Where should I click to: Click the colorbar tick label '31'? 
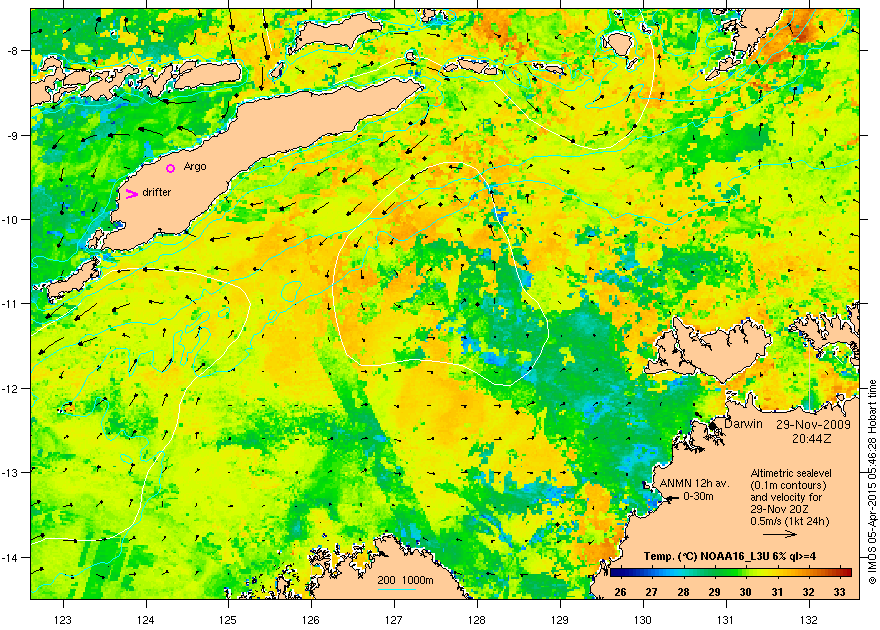click(x=777, y=592)
